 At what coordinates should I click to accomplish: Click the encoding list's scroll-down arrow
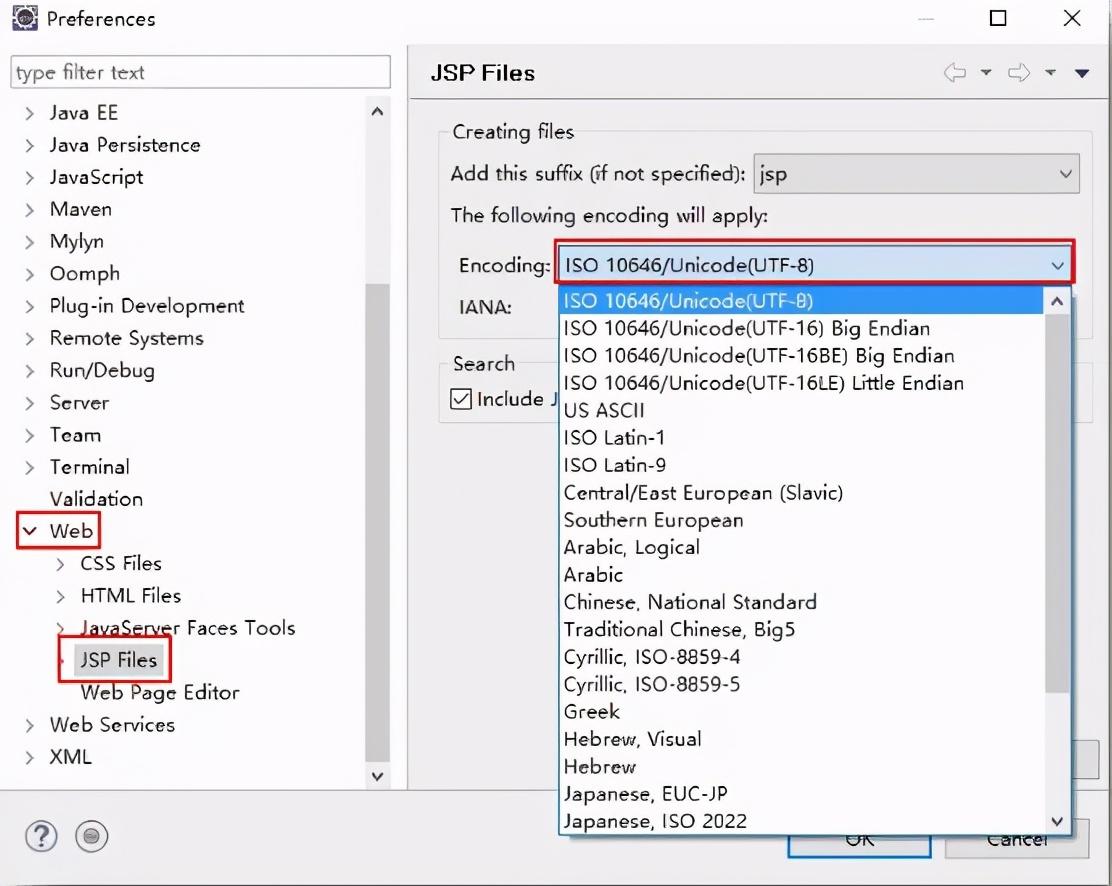(x=1057, y=820)
